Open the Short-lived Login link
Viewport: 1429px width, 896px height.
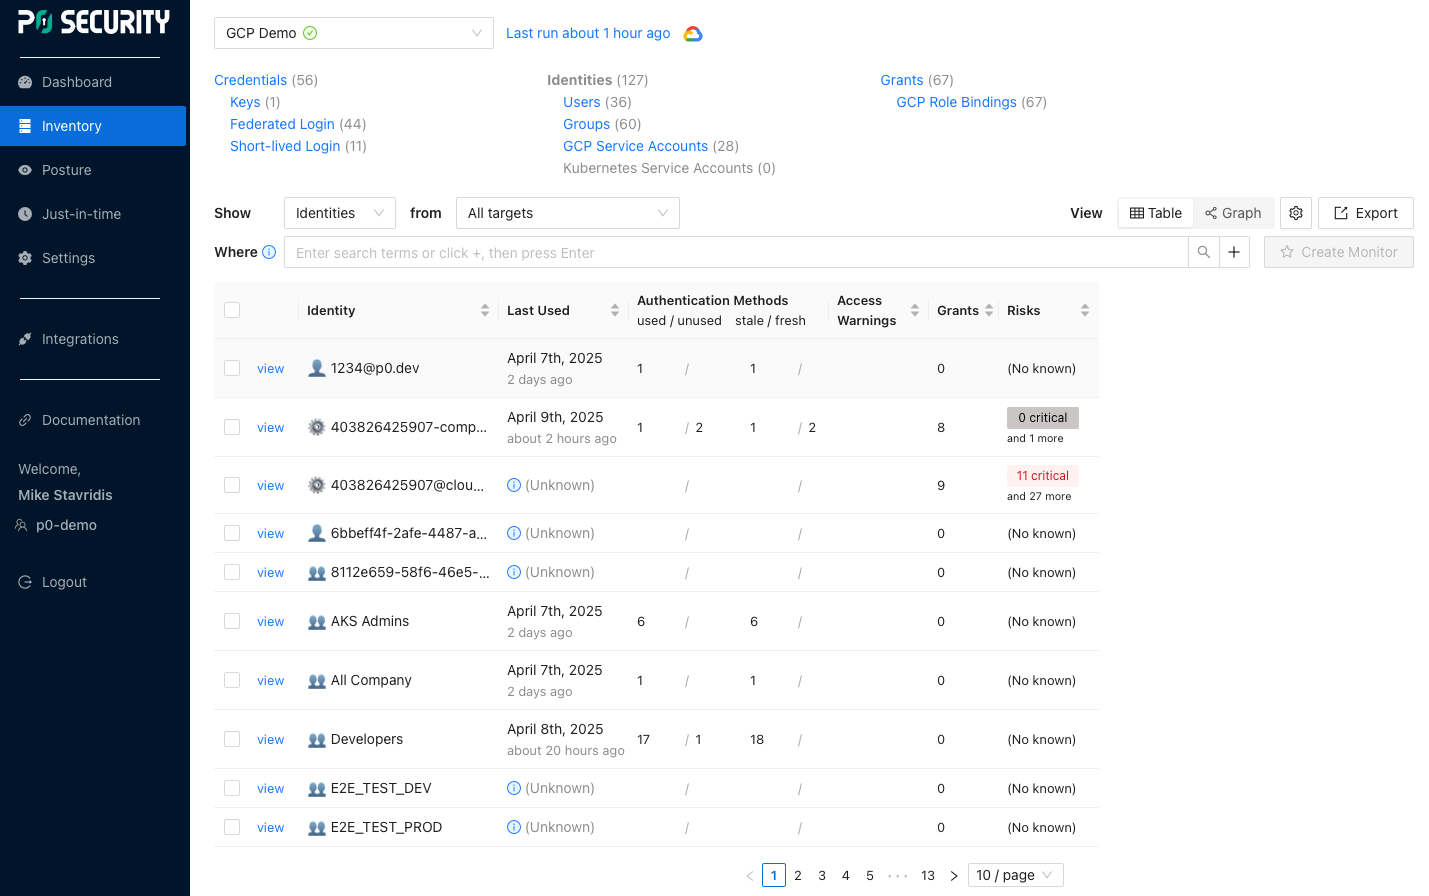[285, 146]
